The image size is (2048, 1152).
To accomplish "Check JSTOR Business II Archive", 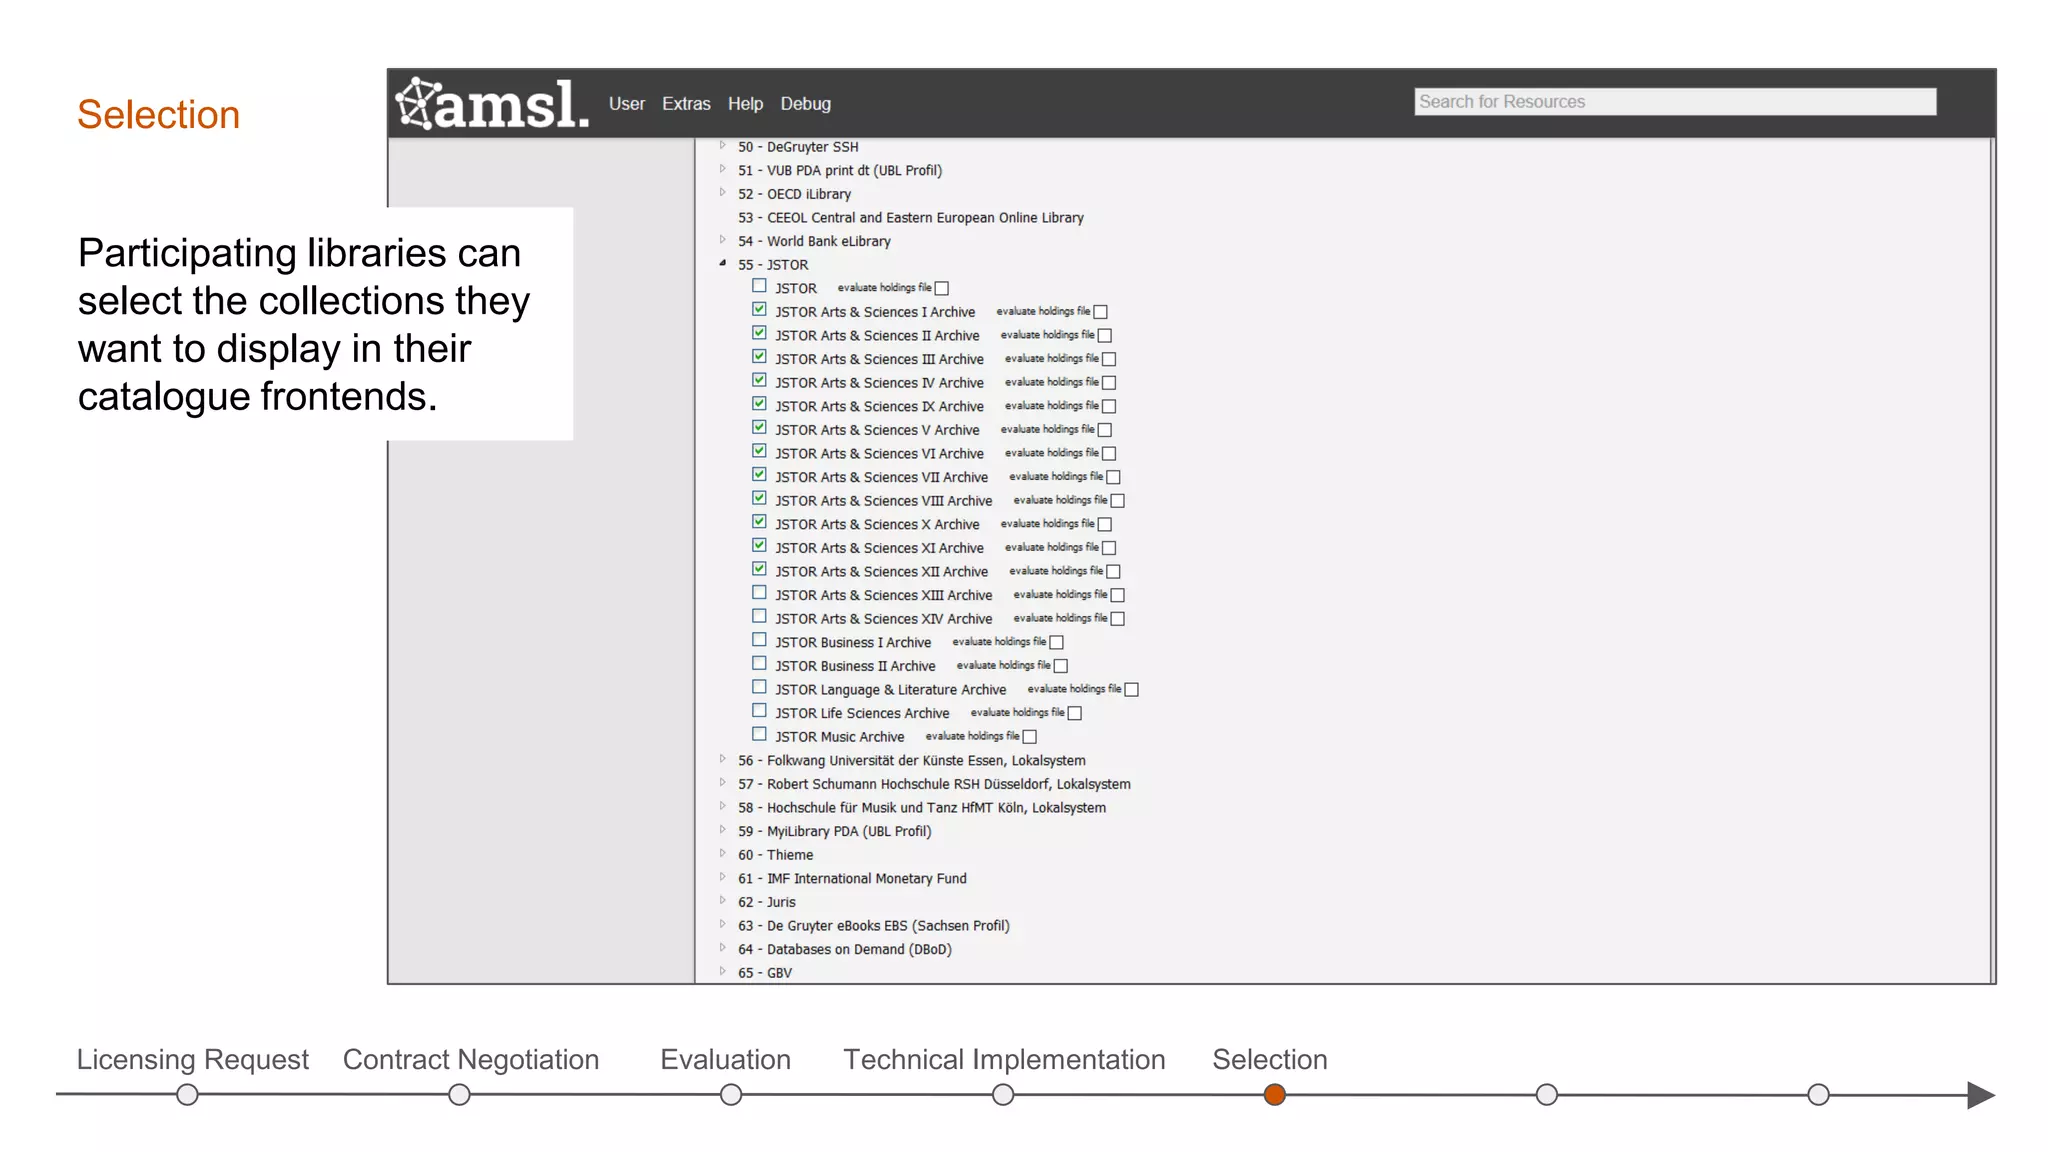I will tap(759, 664).
